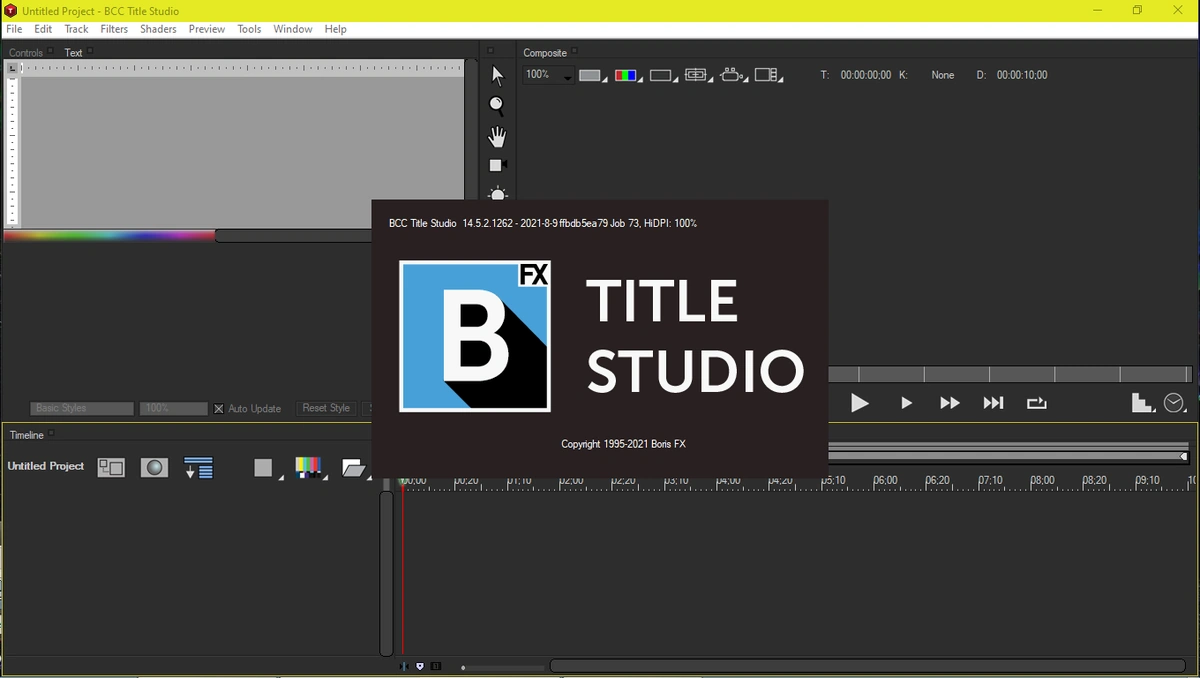The height and width of the screenshot is (678, 1200).
Task: Click the Untitled Project label in Timeline
Action: pyautogui.click(x=46, y=466)
